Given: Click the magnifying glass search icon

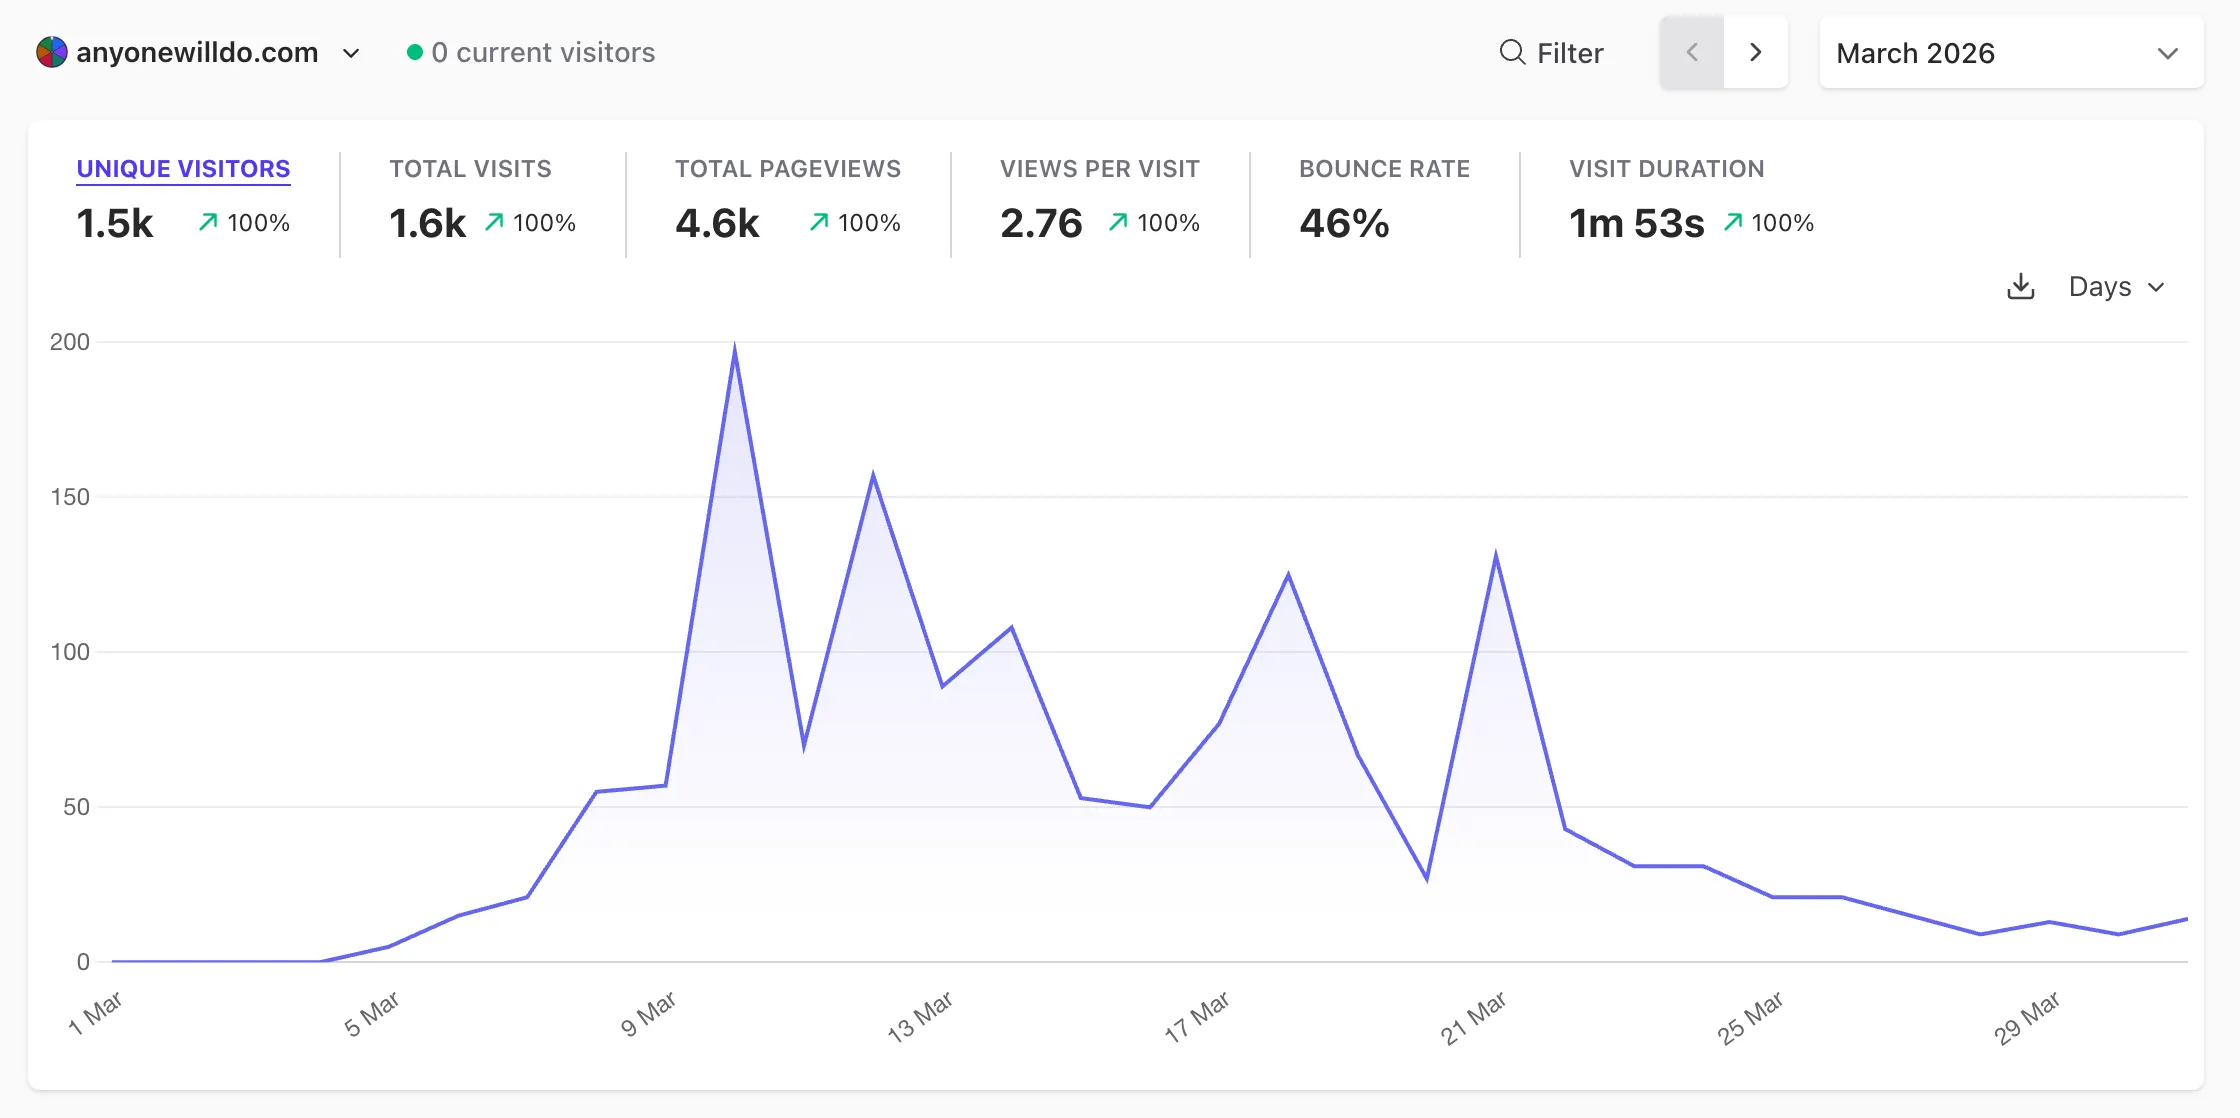Looking at the screenshot, I should pos(1510,52).
